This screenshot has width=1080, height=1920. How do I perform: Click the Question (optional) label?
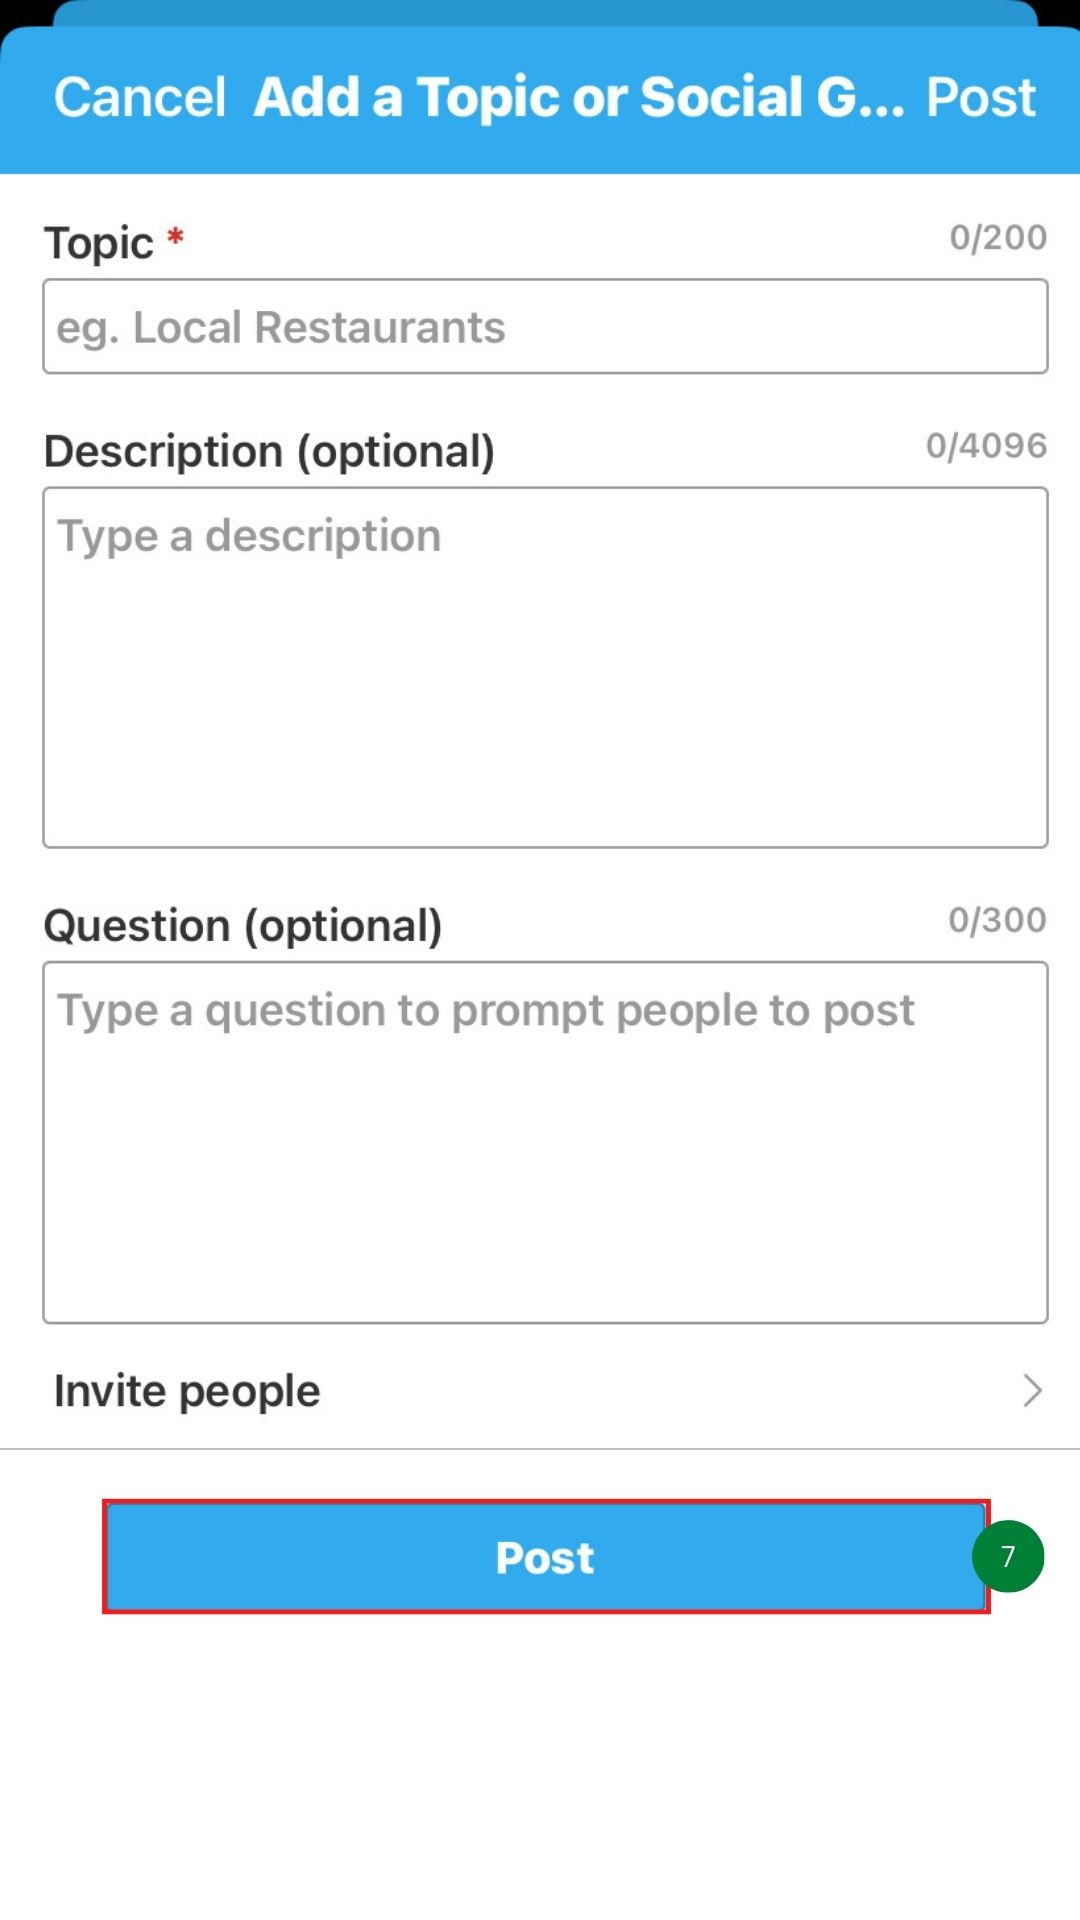click(x=243, y=926)
